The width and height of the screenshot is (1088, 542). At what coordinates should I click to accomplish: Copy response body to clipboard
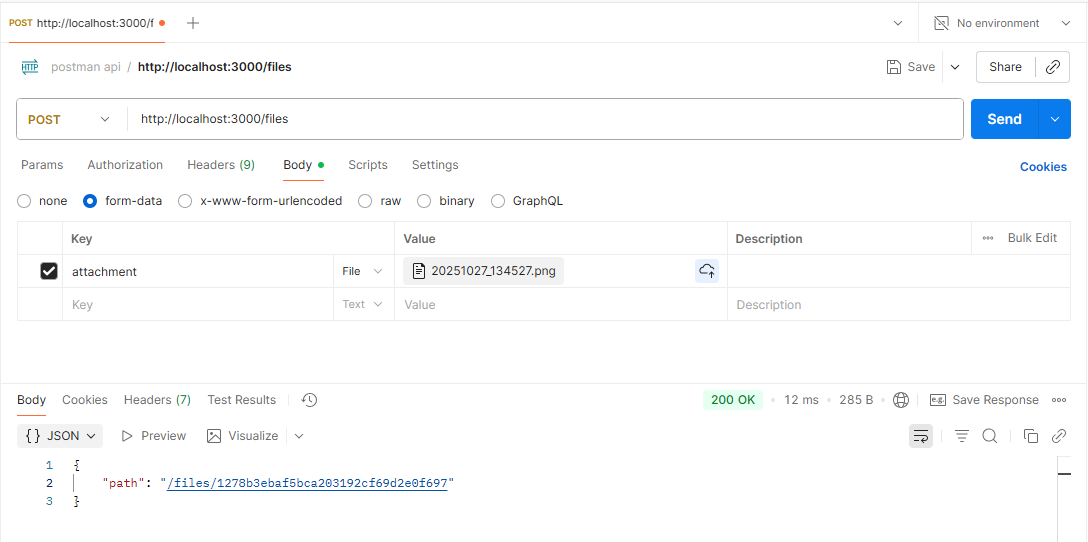point(1031,436)
